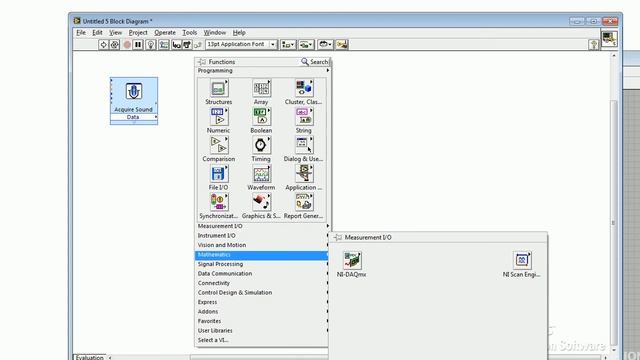Click the Abort Execution button
The width and height of the screenshot is (640, 360).
tap(127, 44)
